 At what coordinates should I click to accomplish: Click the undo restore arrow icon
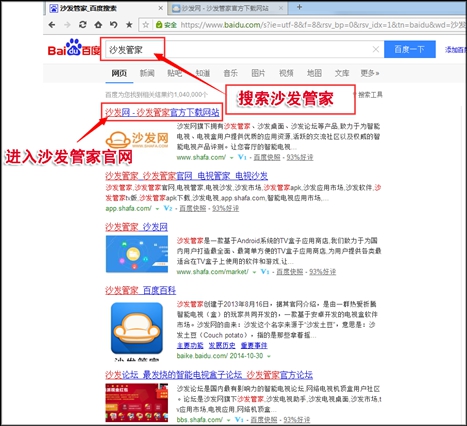tap(114, 25)
